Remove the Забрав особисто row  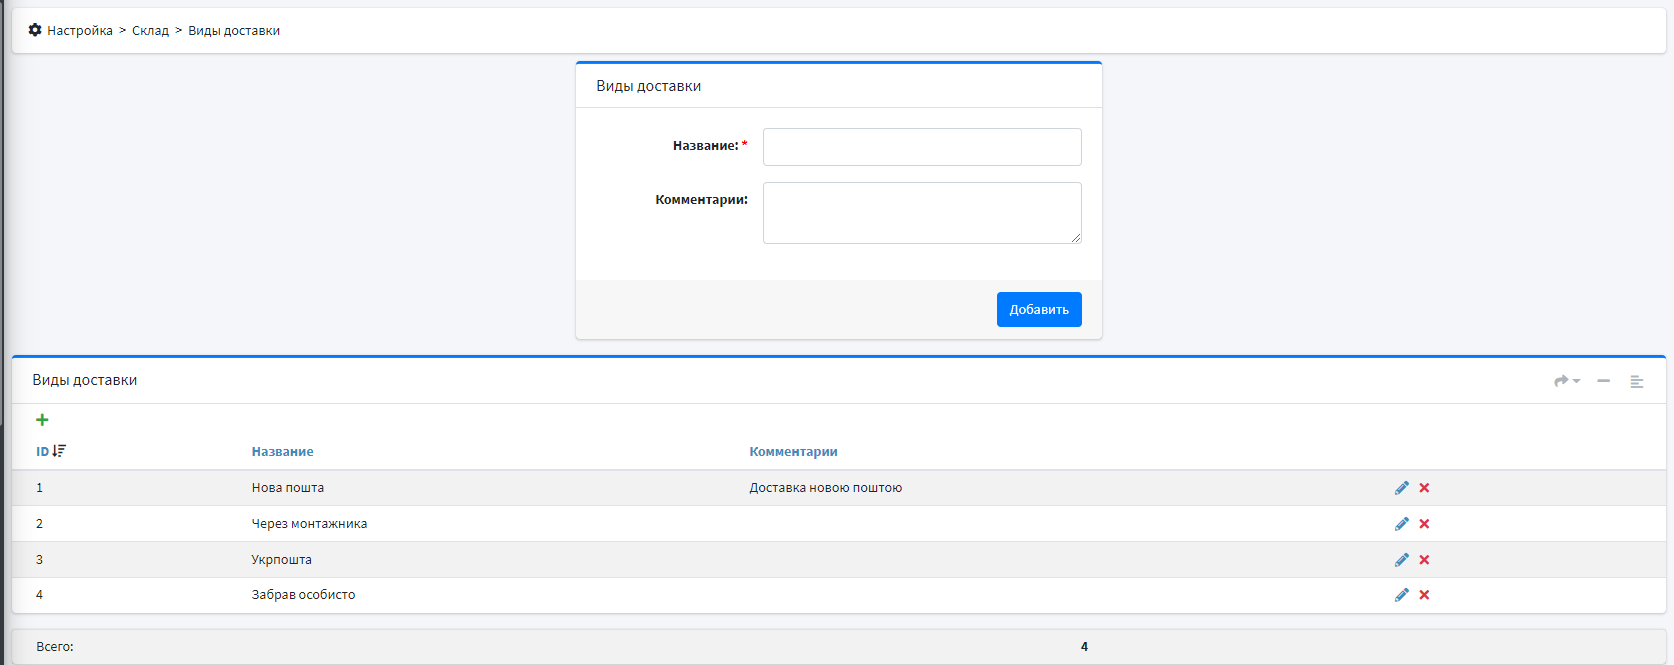(x=1424, y=595)
